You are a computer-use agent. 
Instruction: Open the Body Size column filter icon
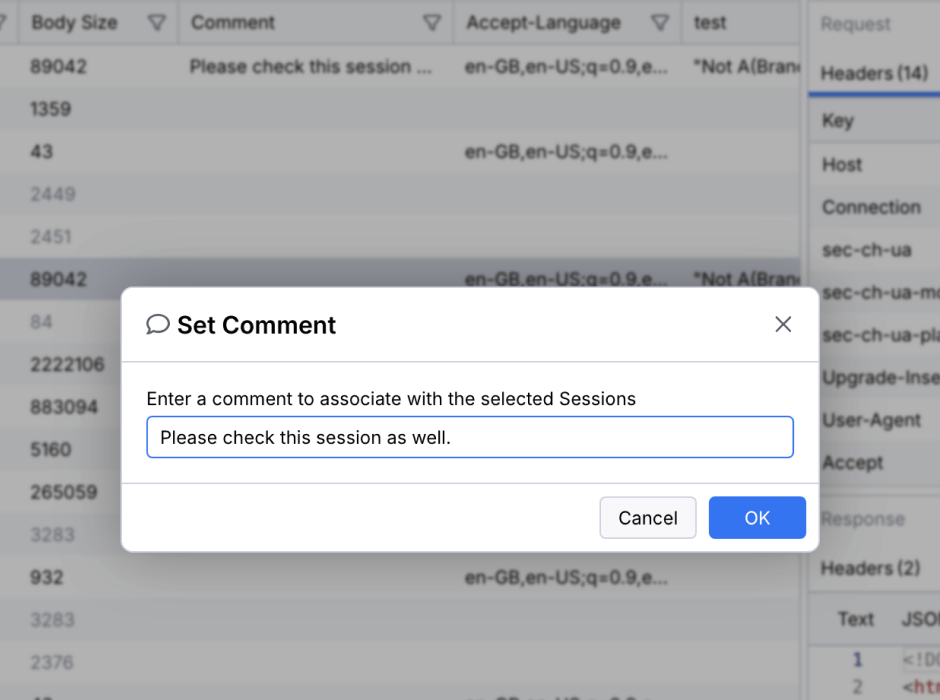[x=156, y=23]
